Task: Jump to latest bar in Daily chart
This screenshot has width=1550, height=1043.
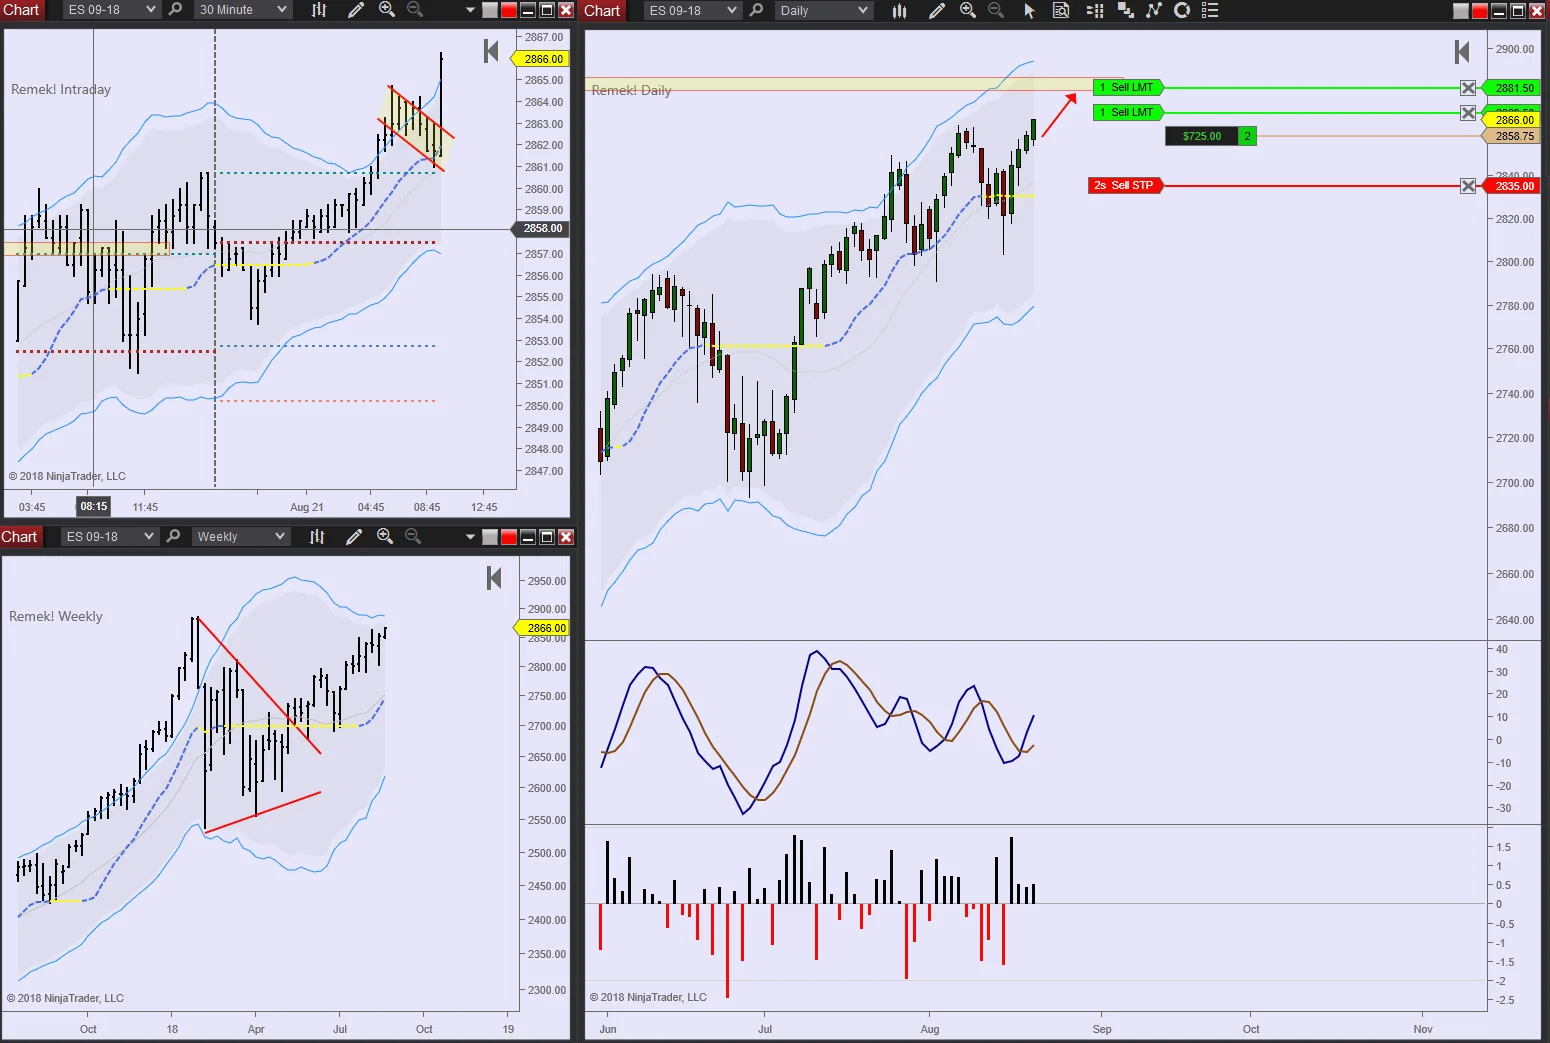Action: [x=1462, y=52]
